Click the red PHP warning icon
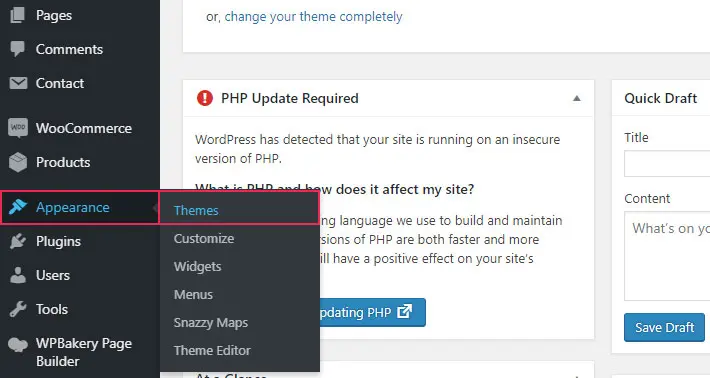 pos(205,98)
